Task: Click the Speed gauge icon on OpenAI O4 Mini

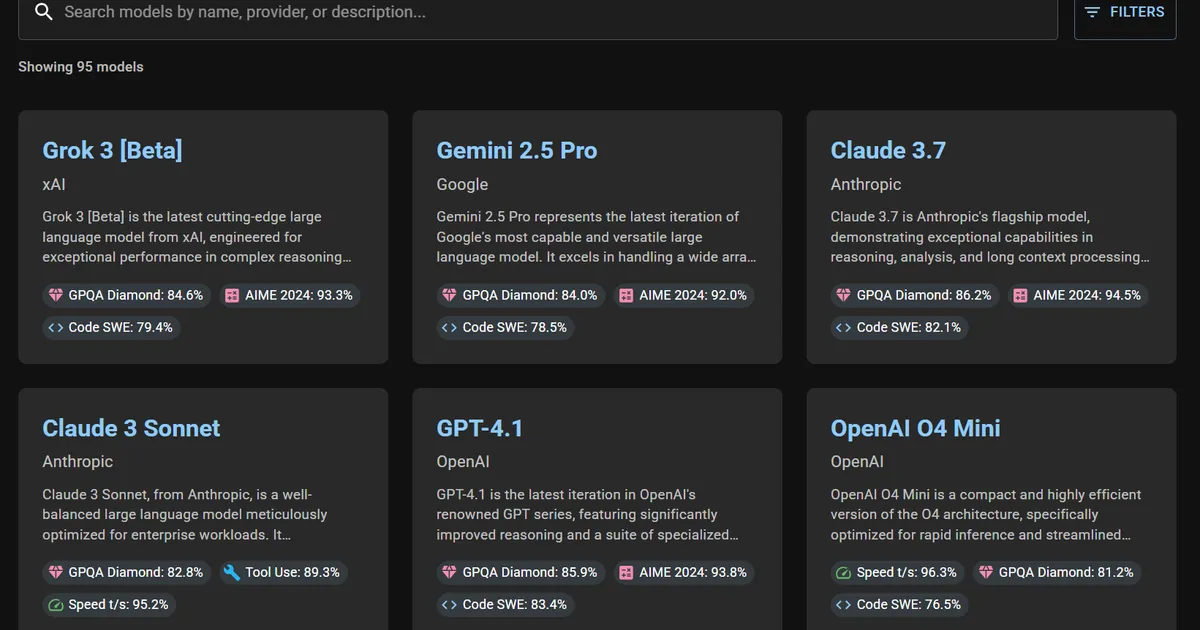Action: (x=844, y=573)
